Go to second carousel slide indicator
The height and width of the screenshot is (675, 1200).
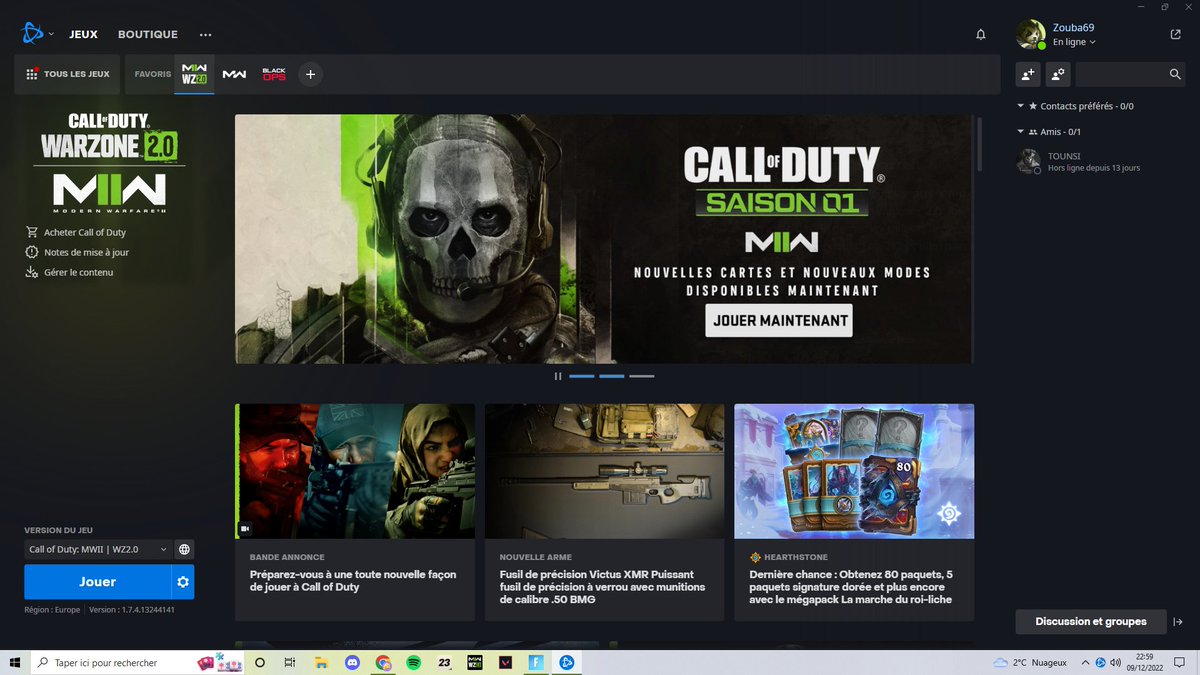612,376
